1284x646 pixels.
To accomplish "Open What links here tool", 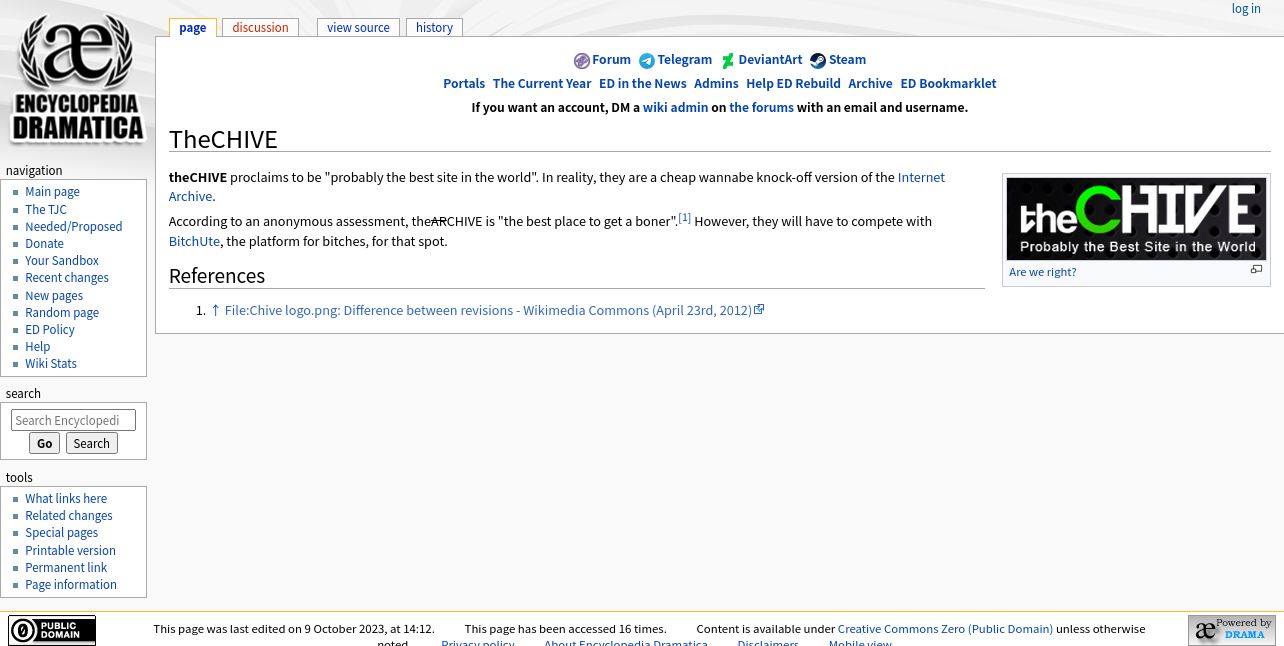I will click(x=66, y=499).
